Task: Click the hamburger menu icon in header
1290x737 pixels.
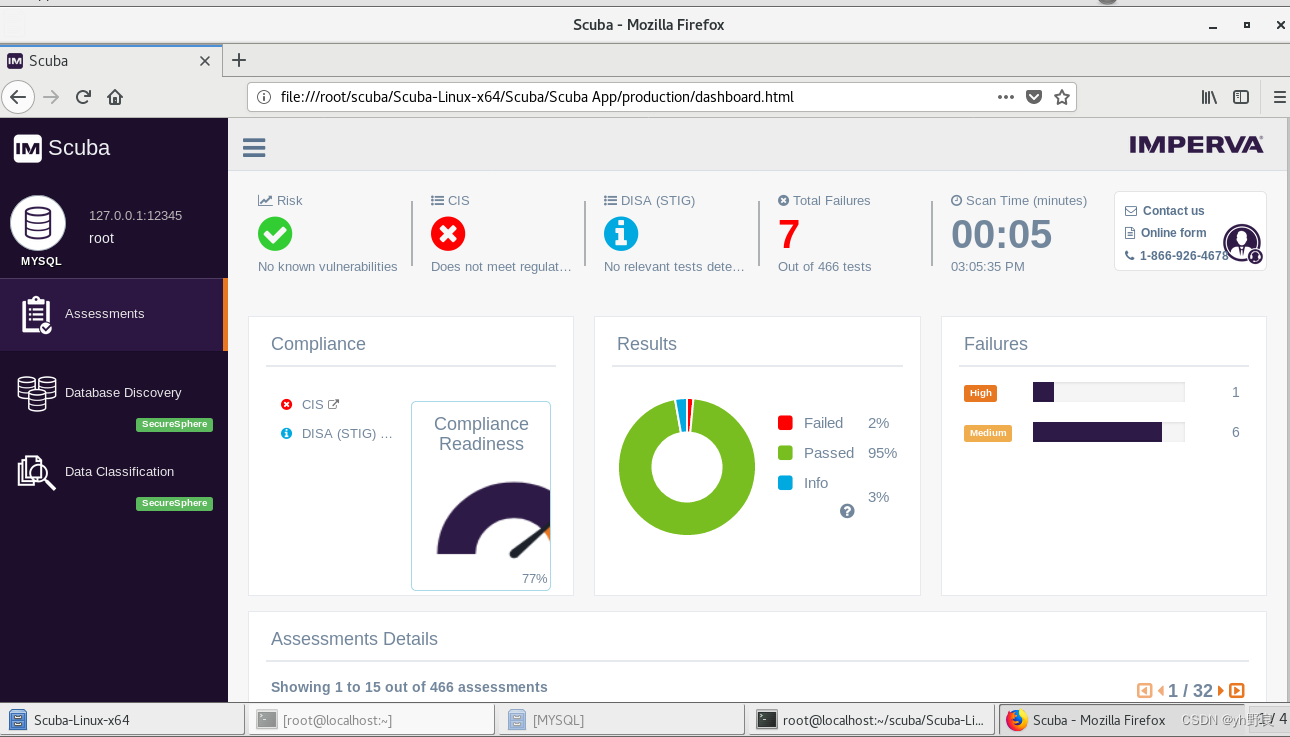Action: pyautogui.click(x=254, y=148)
